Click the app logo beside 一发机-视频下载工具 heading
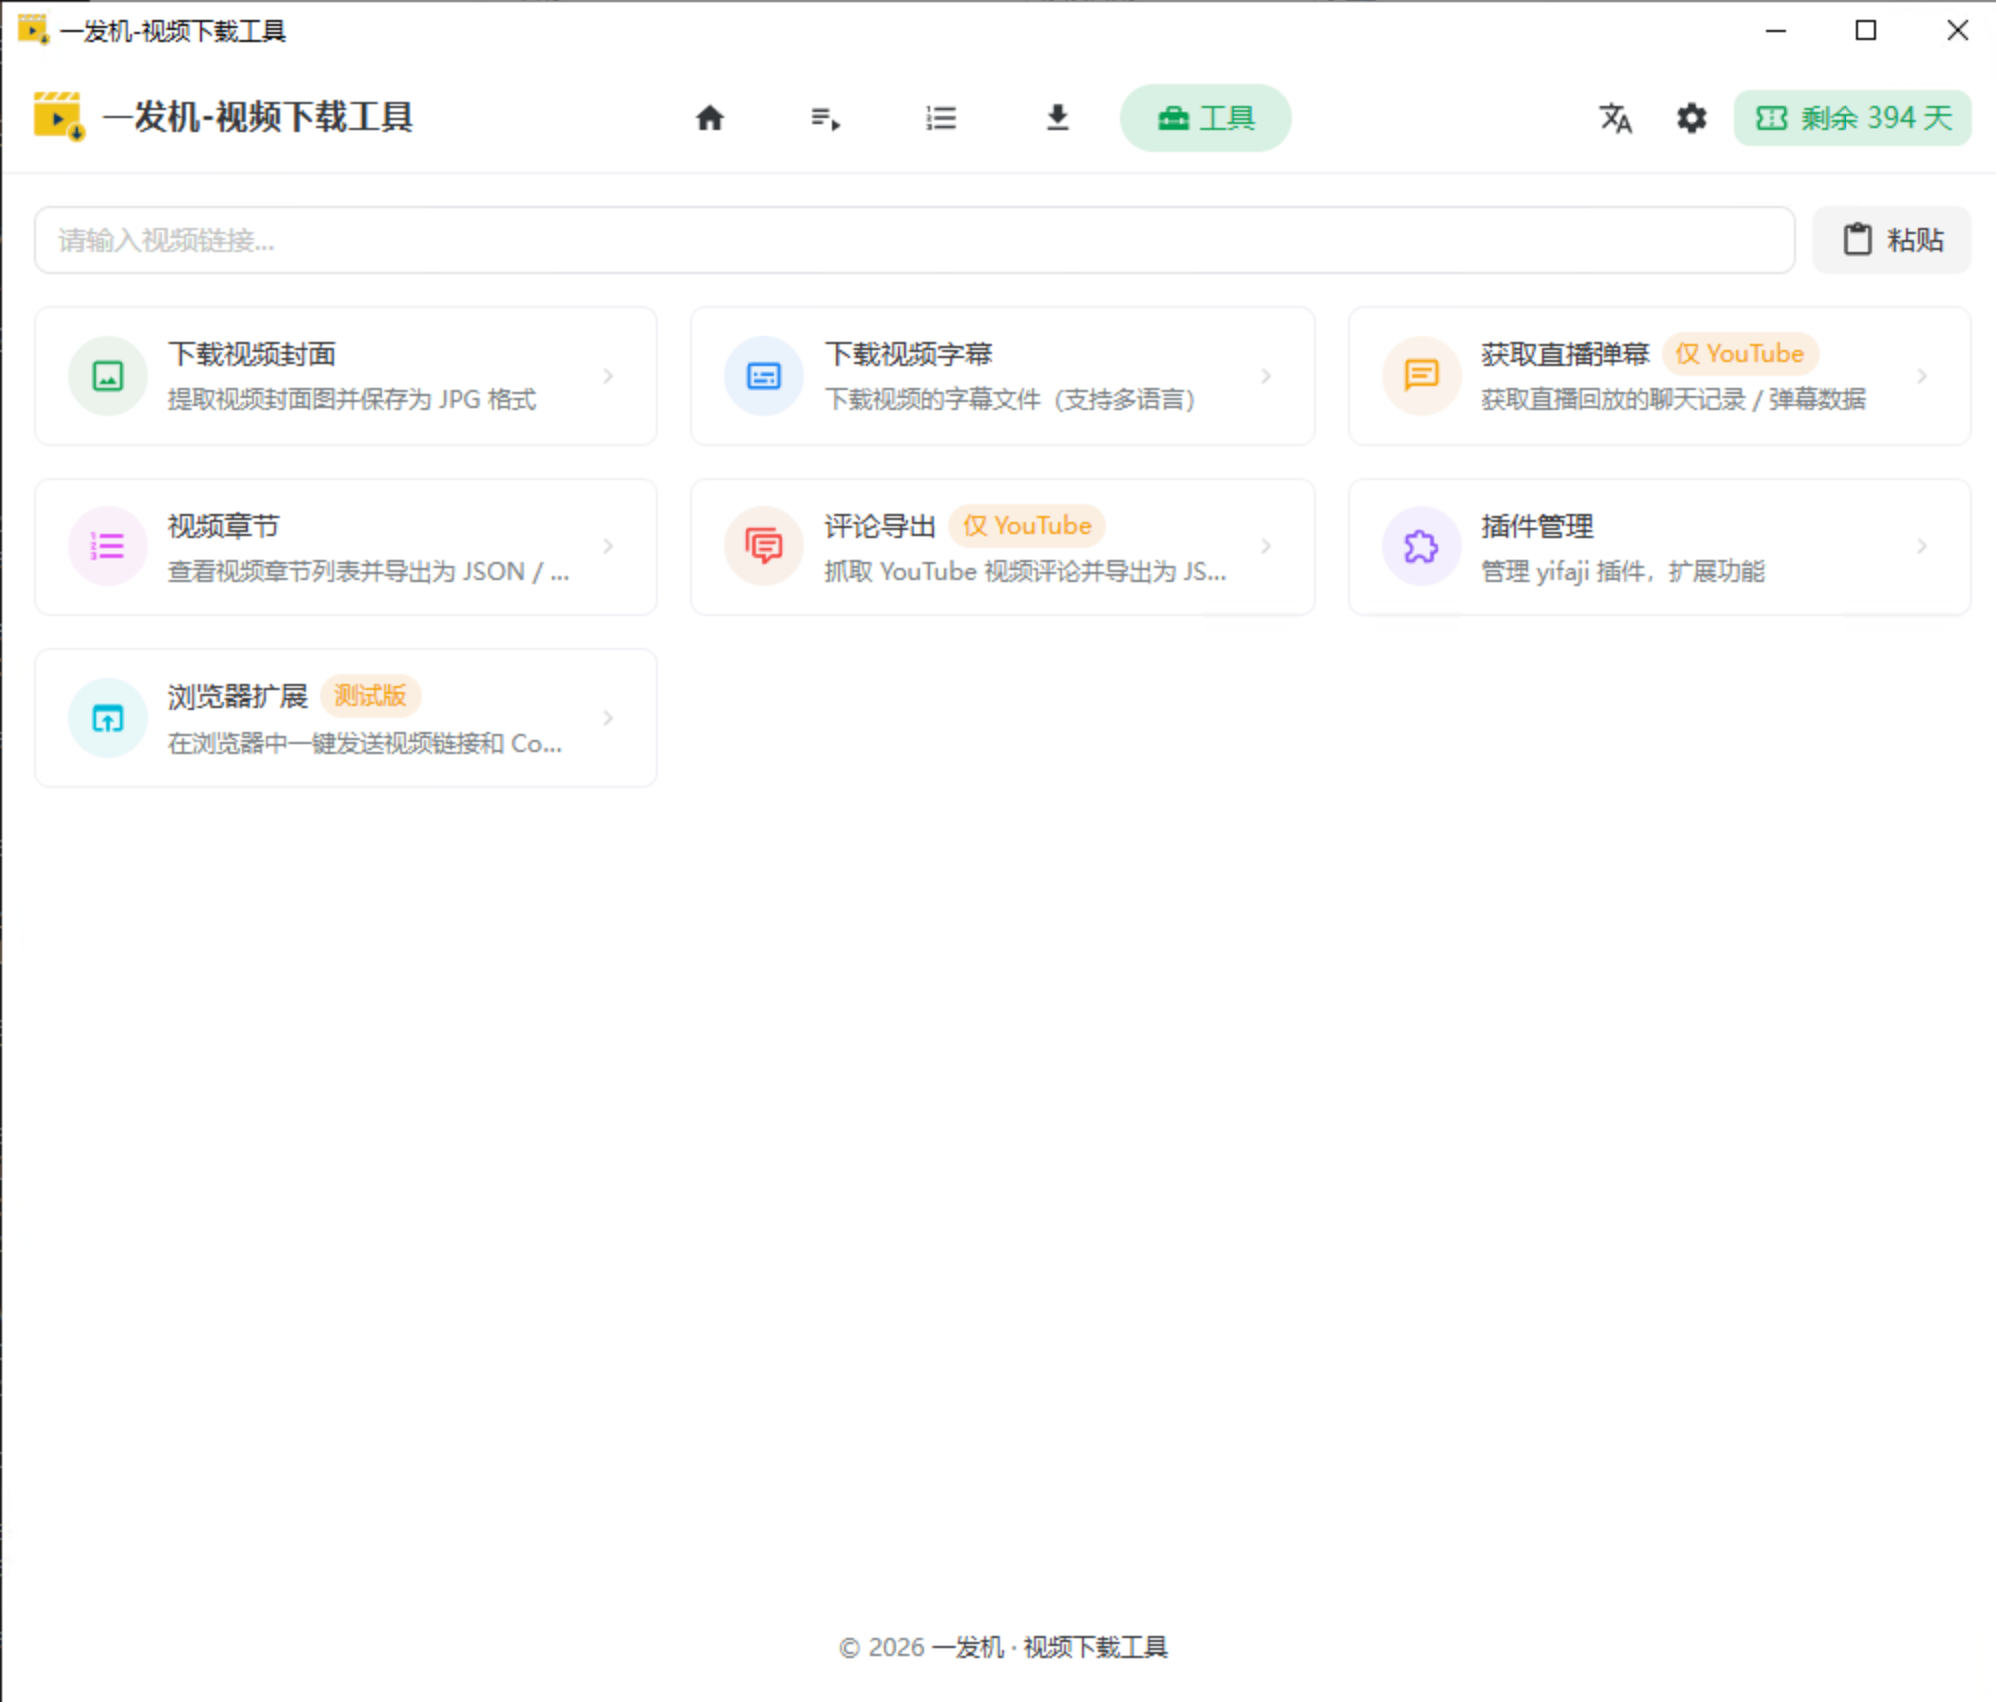 pos(59,116)
